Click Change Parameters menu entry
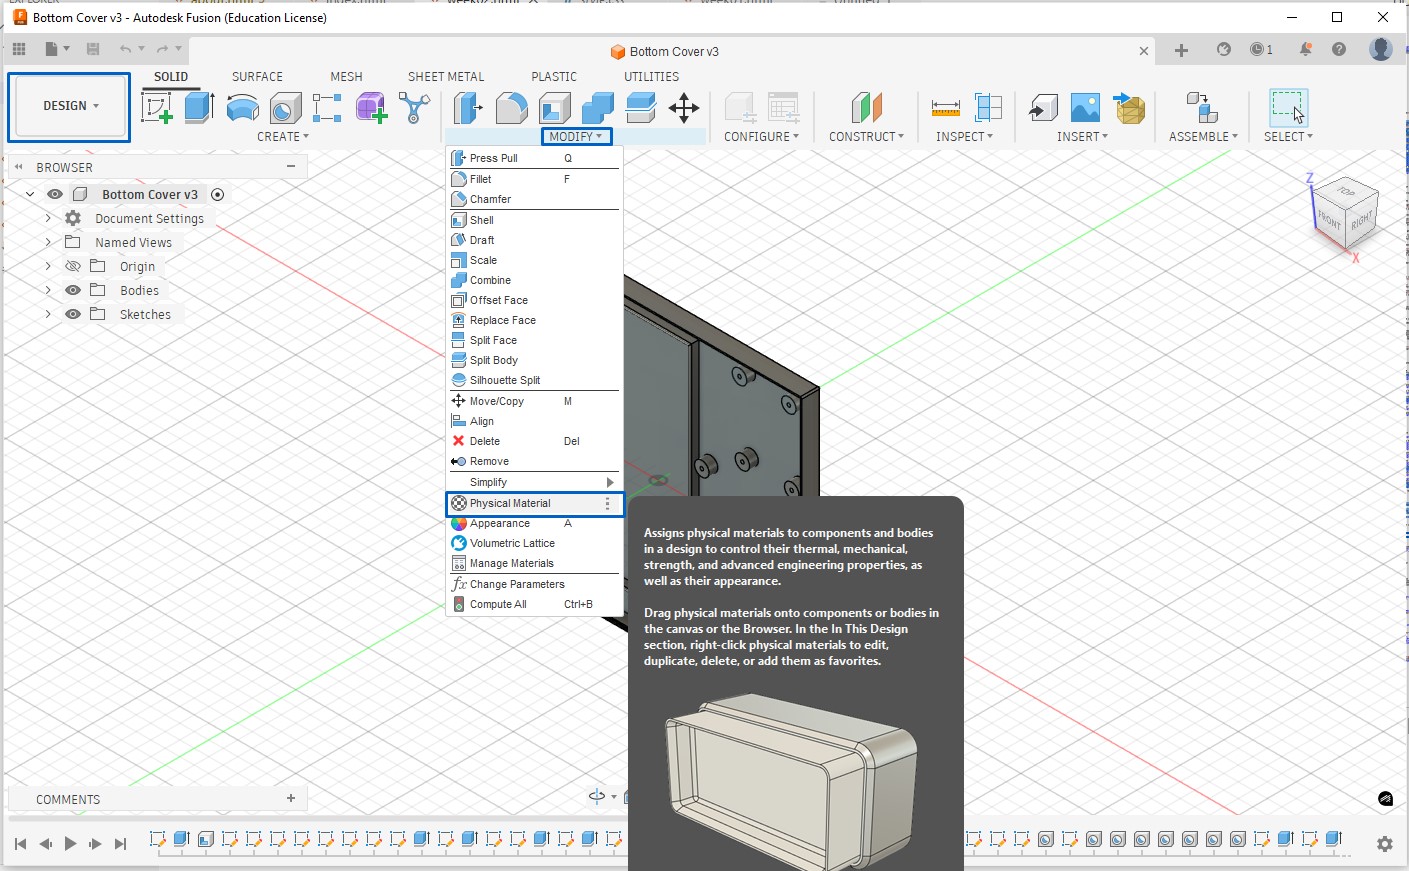The image size is (1409, 871). (x=517, y=584)
